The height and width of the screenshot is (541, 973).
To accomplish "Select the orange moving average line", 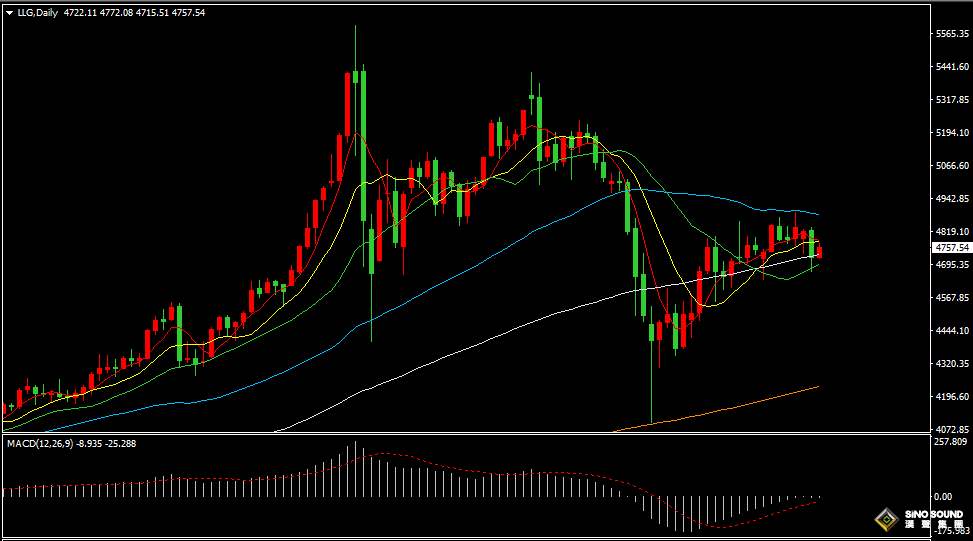I will (x=714, y=411).
